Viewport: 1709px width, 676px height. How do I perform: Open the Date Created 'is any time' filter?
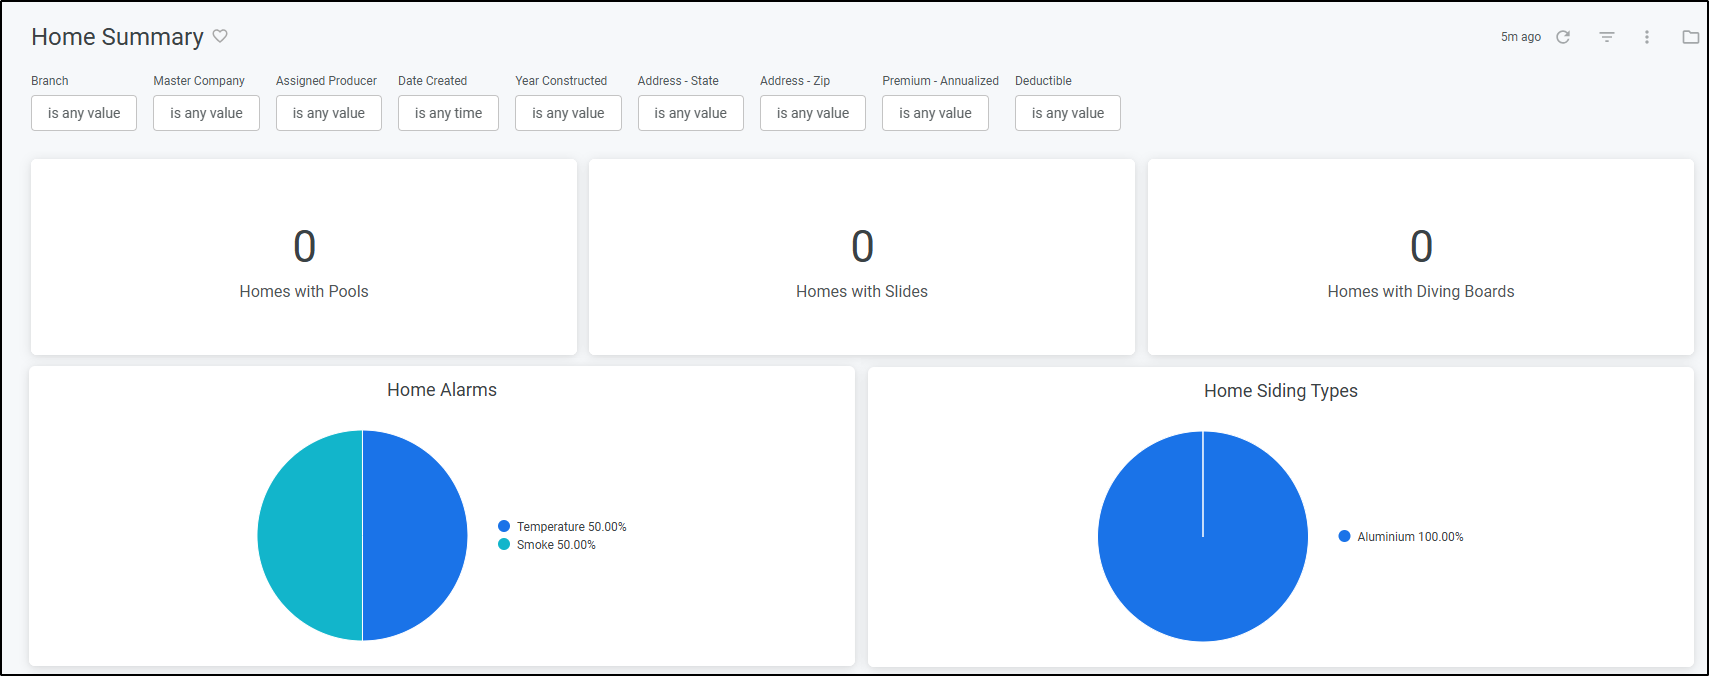448,113
